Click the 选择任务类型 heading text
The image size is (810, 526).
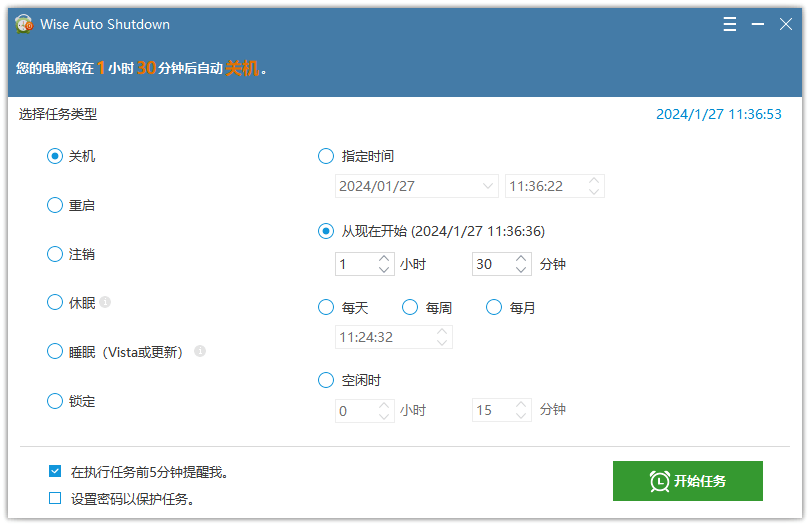(x=58, y=114)
